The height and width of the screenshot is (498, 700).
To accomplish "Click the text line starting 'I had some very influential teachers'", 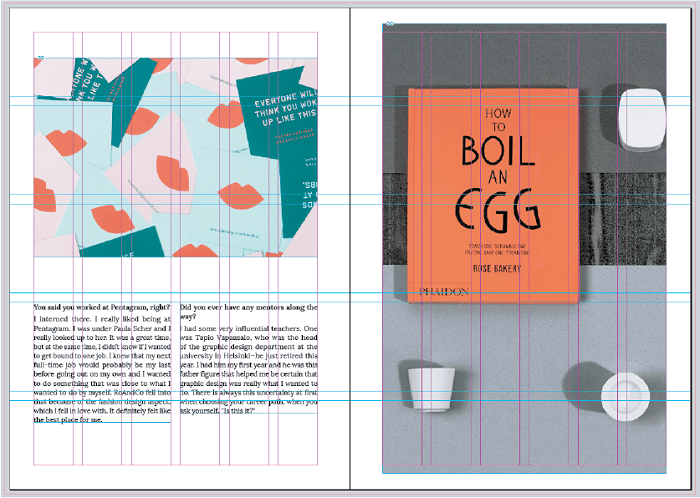I will (x=249, y=328).
